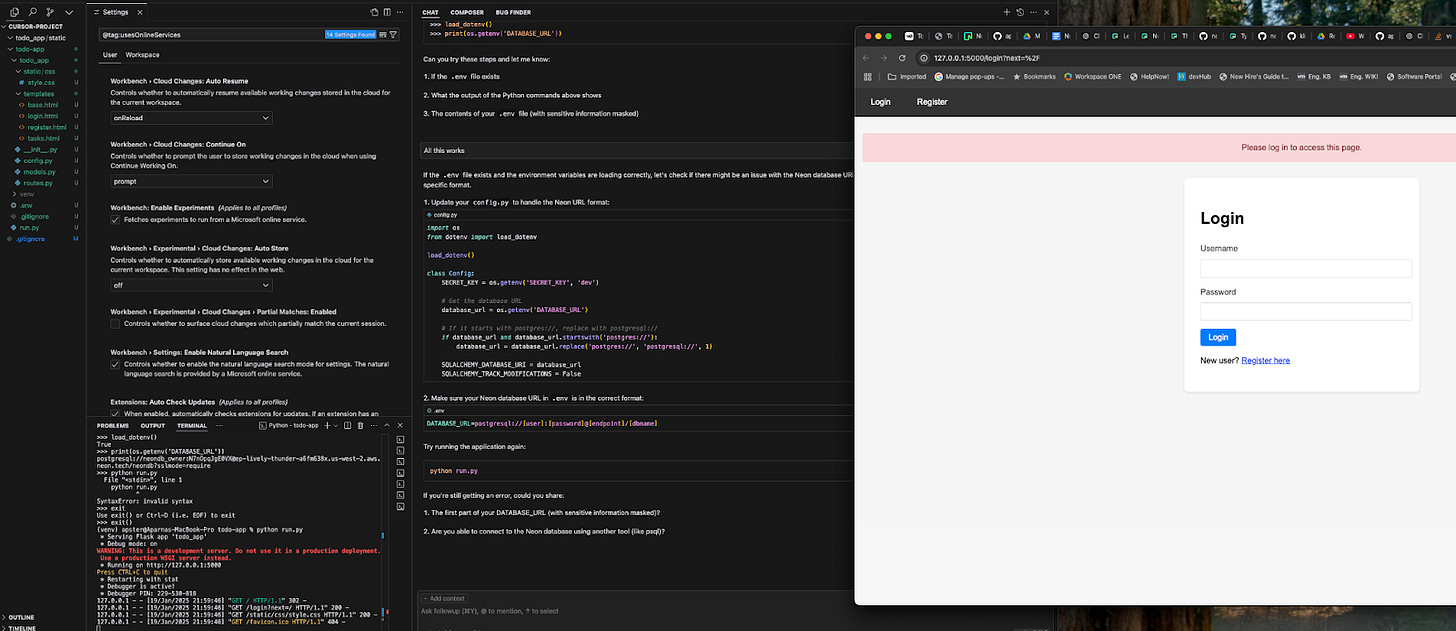
Task: Collapse the todo_app/static folder
Action: (38, 38)
